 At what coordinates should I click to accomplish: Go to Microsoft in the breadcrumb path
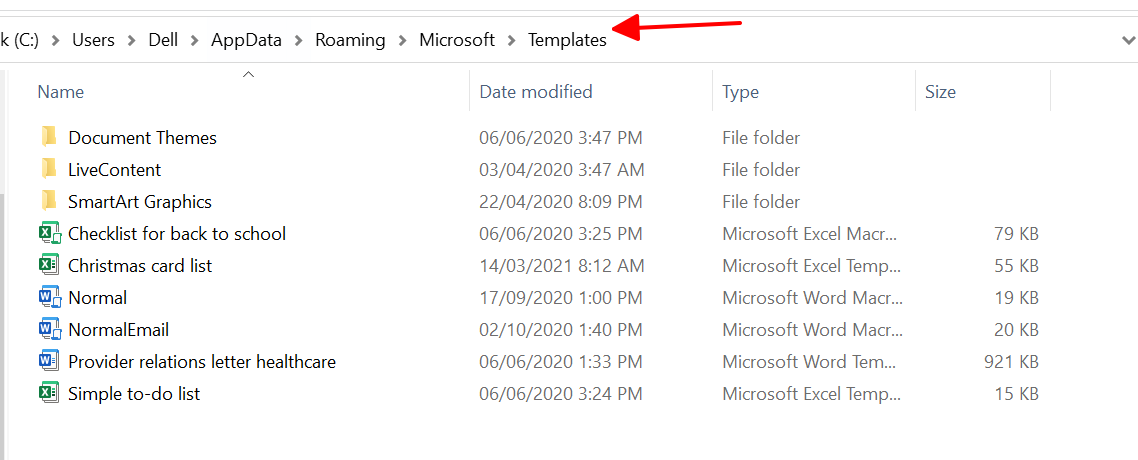457,41
